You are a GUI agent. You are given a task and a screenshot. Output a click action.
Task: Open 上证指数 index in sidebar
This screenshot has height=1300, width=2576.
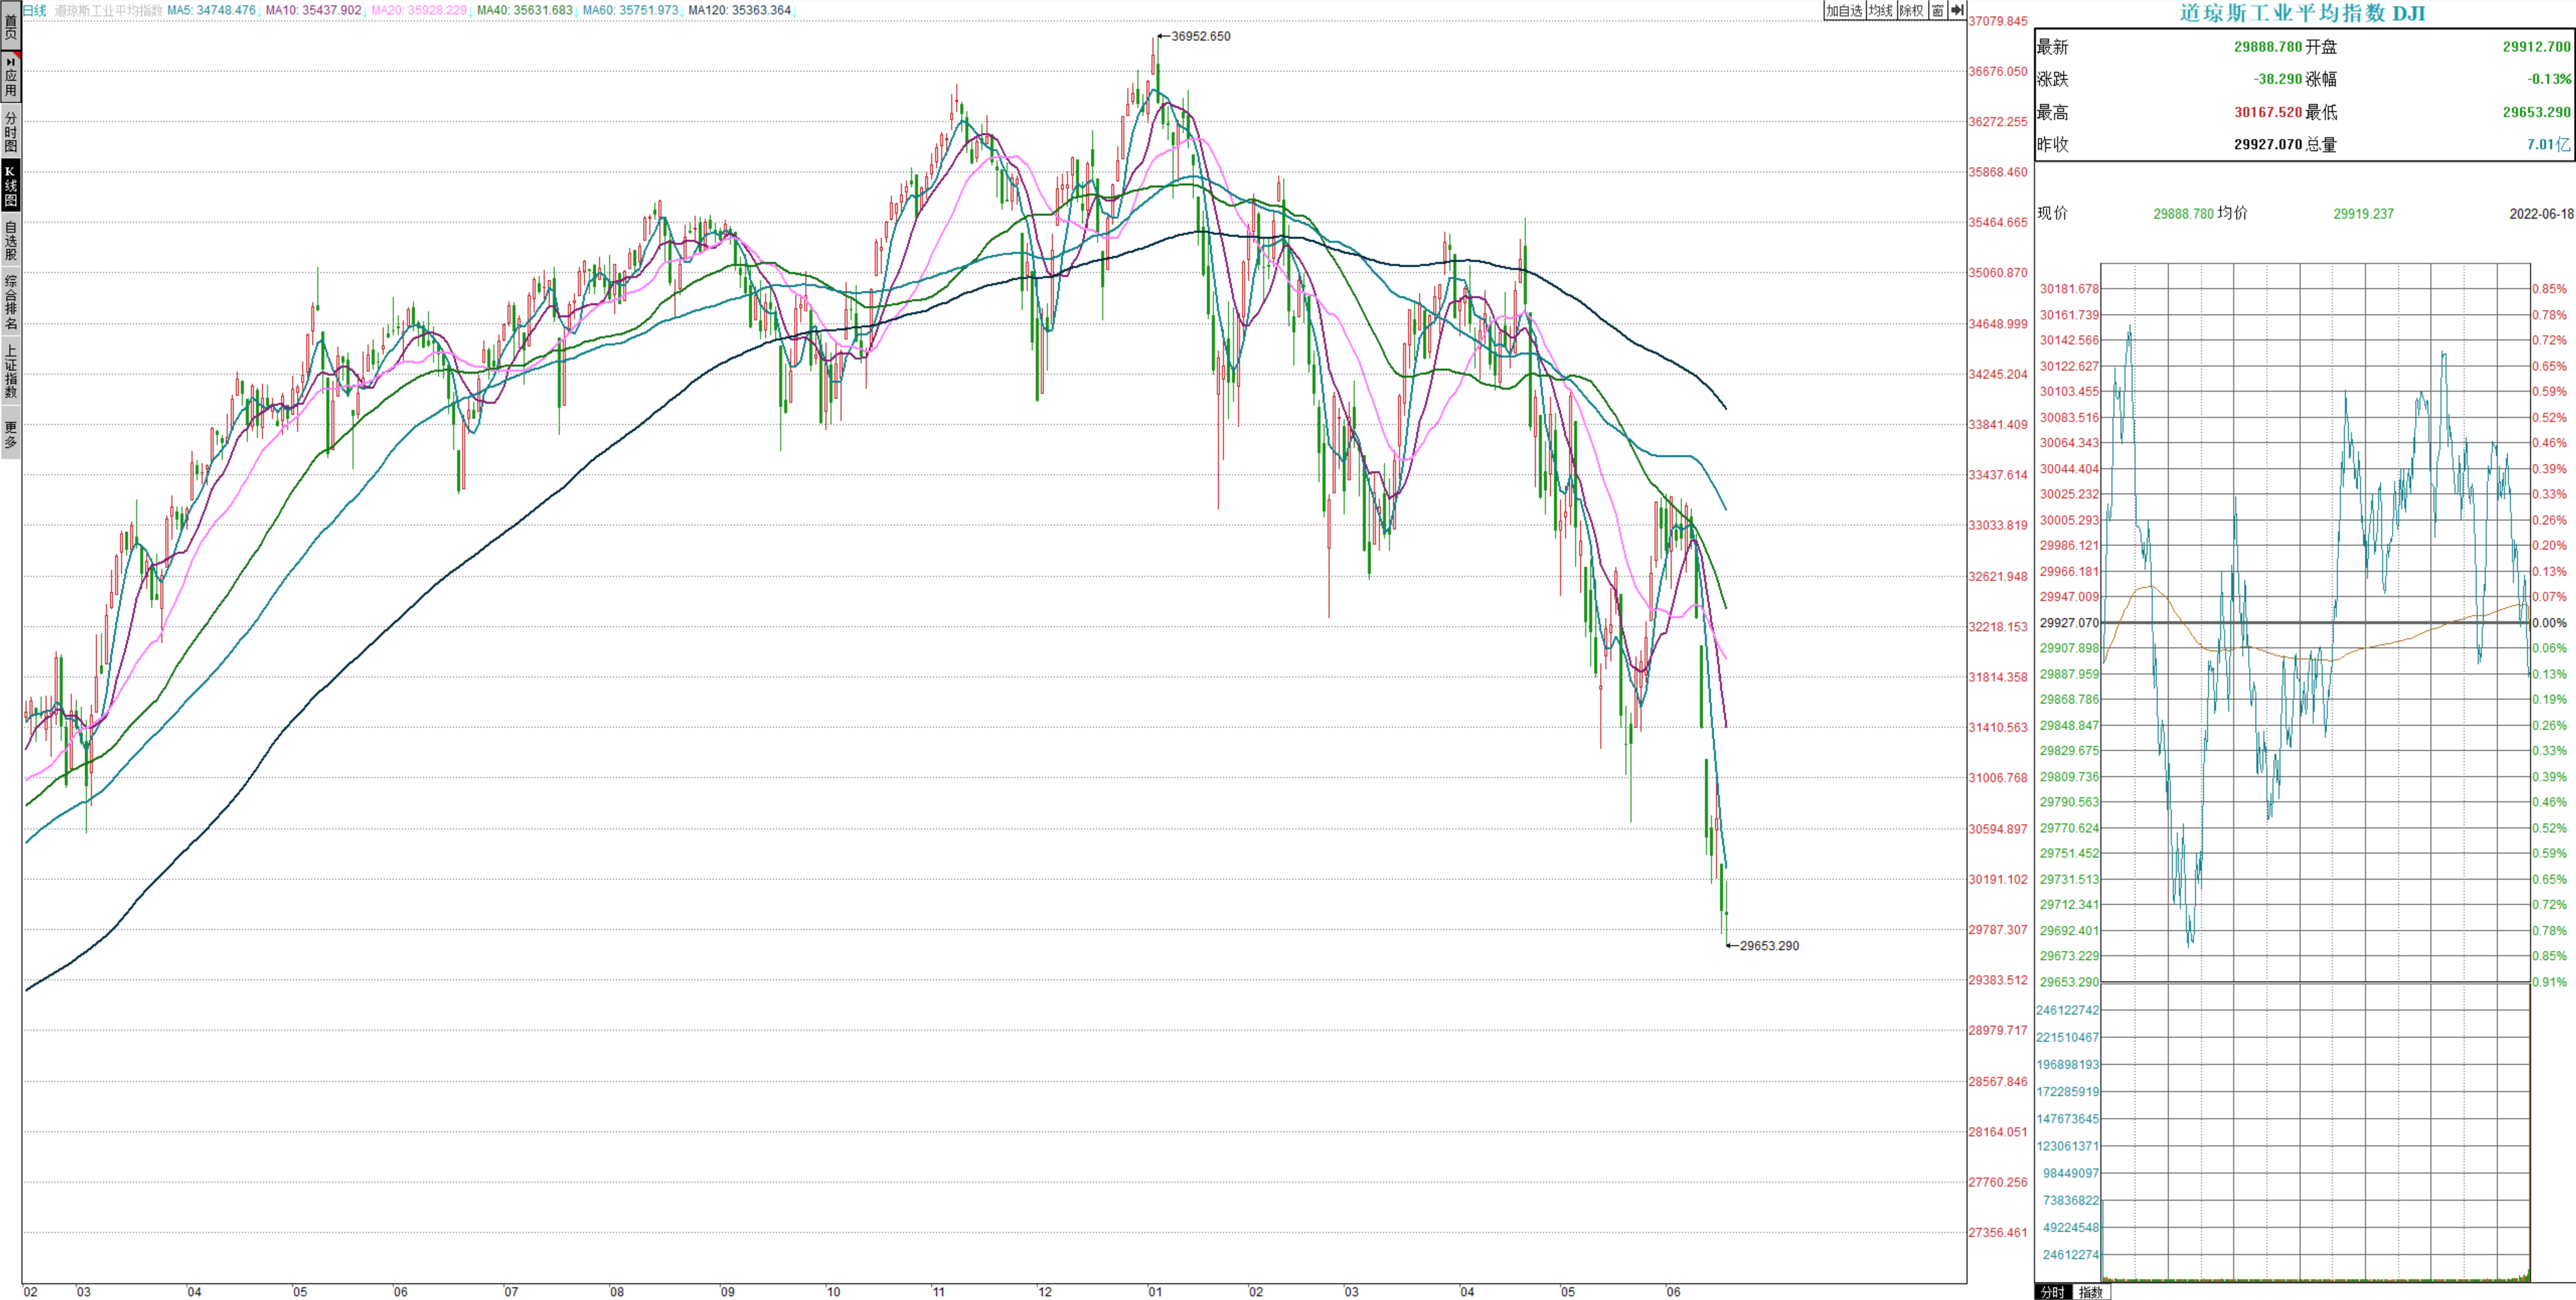click(x=11, y=370)
